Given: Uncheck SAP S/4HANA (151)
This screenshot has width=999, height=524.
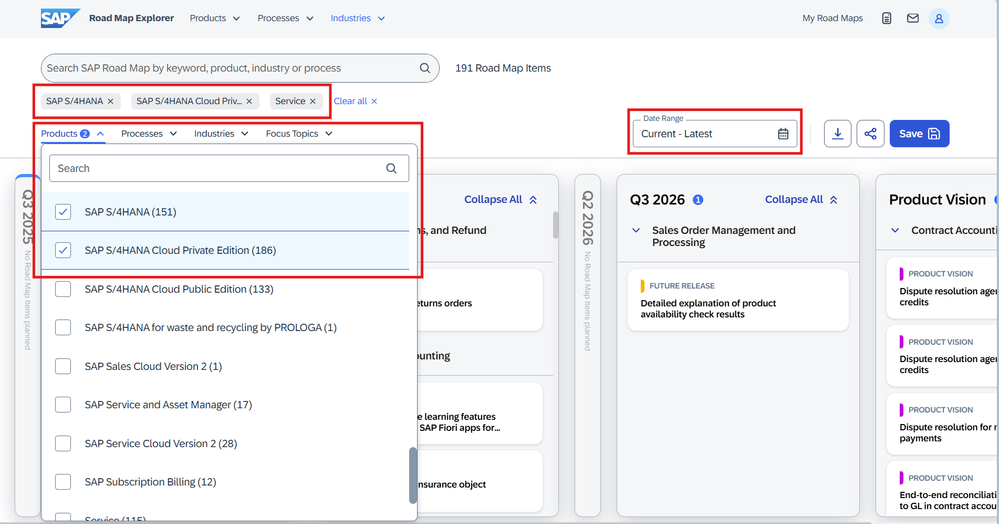Looking at the screenshot, I should (x=63, y=212).
